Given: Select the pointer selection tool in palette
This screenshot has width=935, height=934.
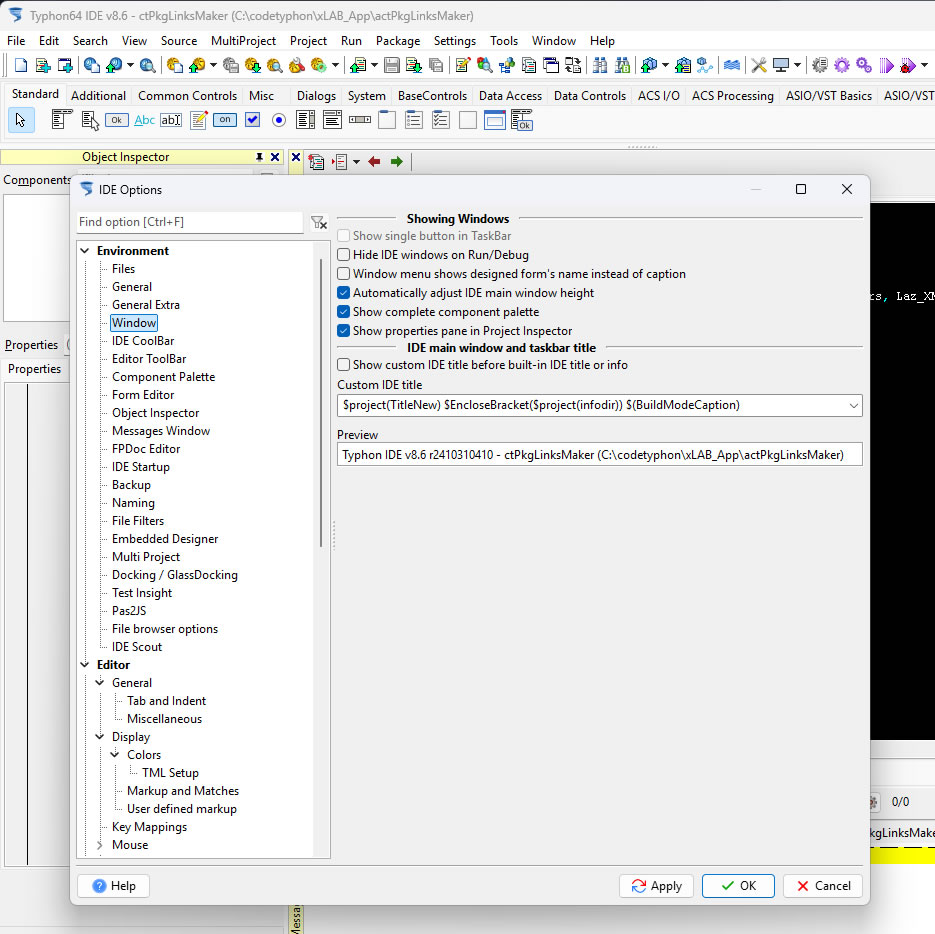Looking at the screenshot, I should [x=21, y=120].
